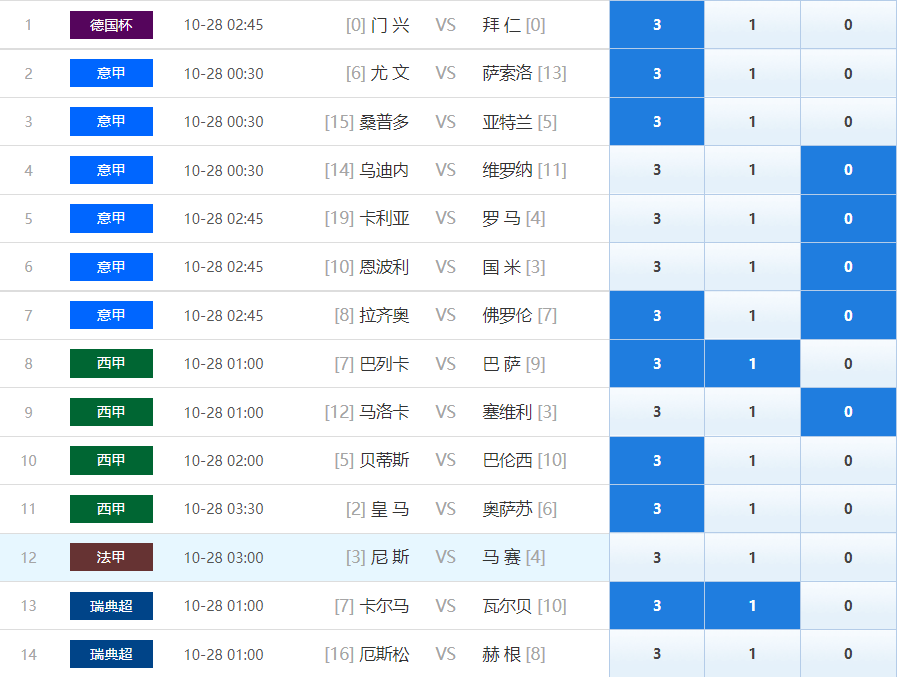Open the 皇马 team link

point(390,509)
